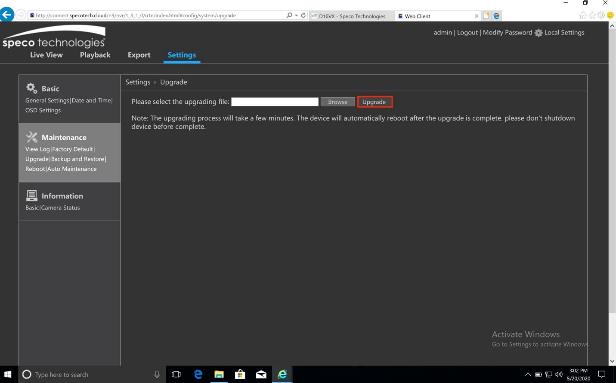Open File Explorer from the taskbar
616x383 pixels.
click(219, 374)
